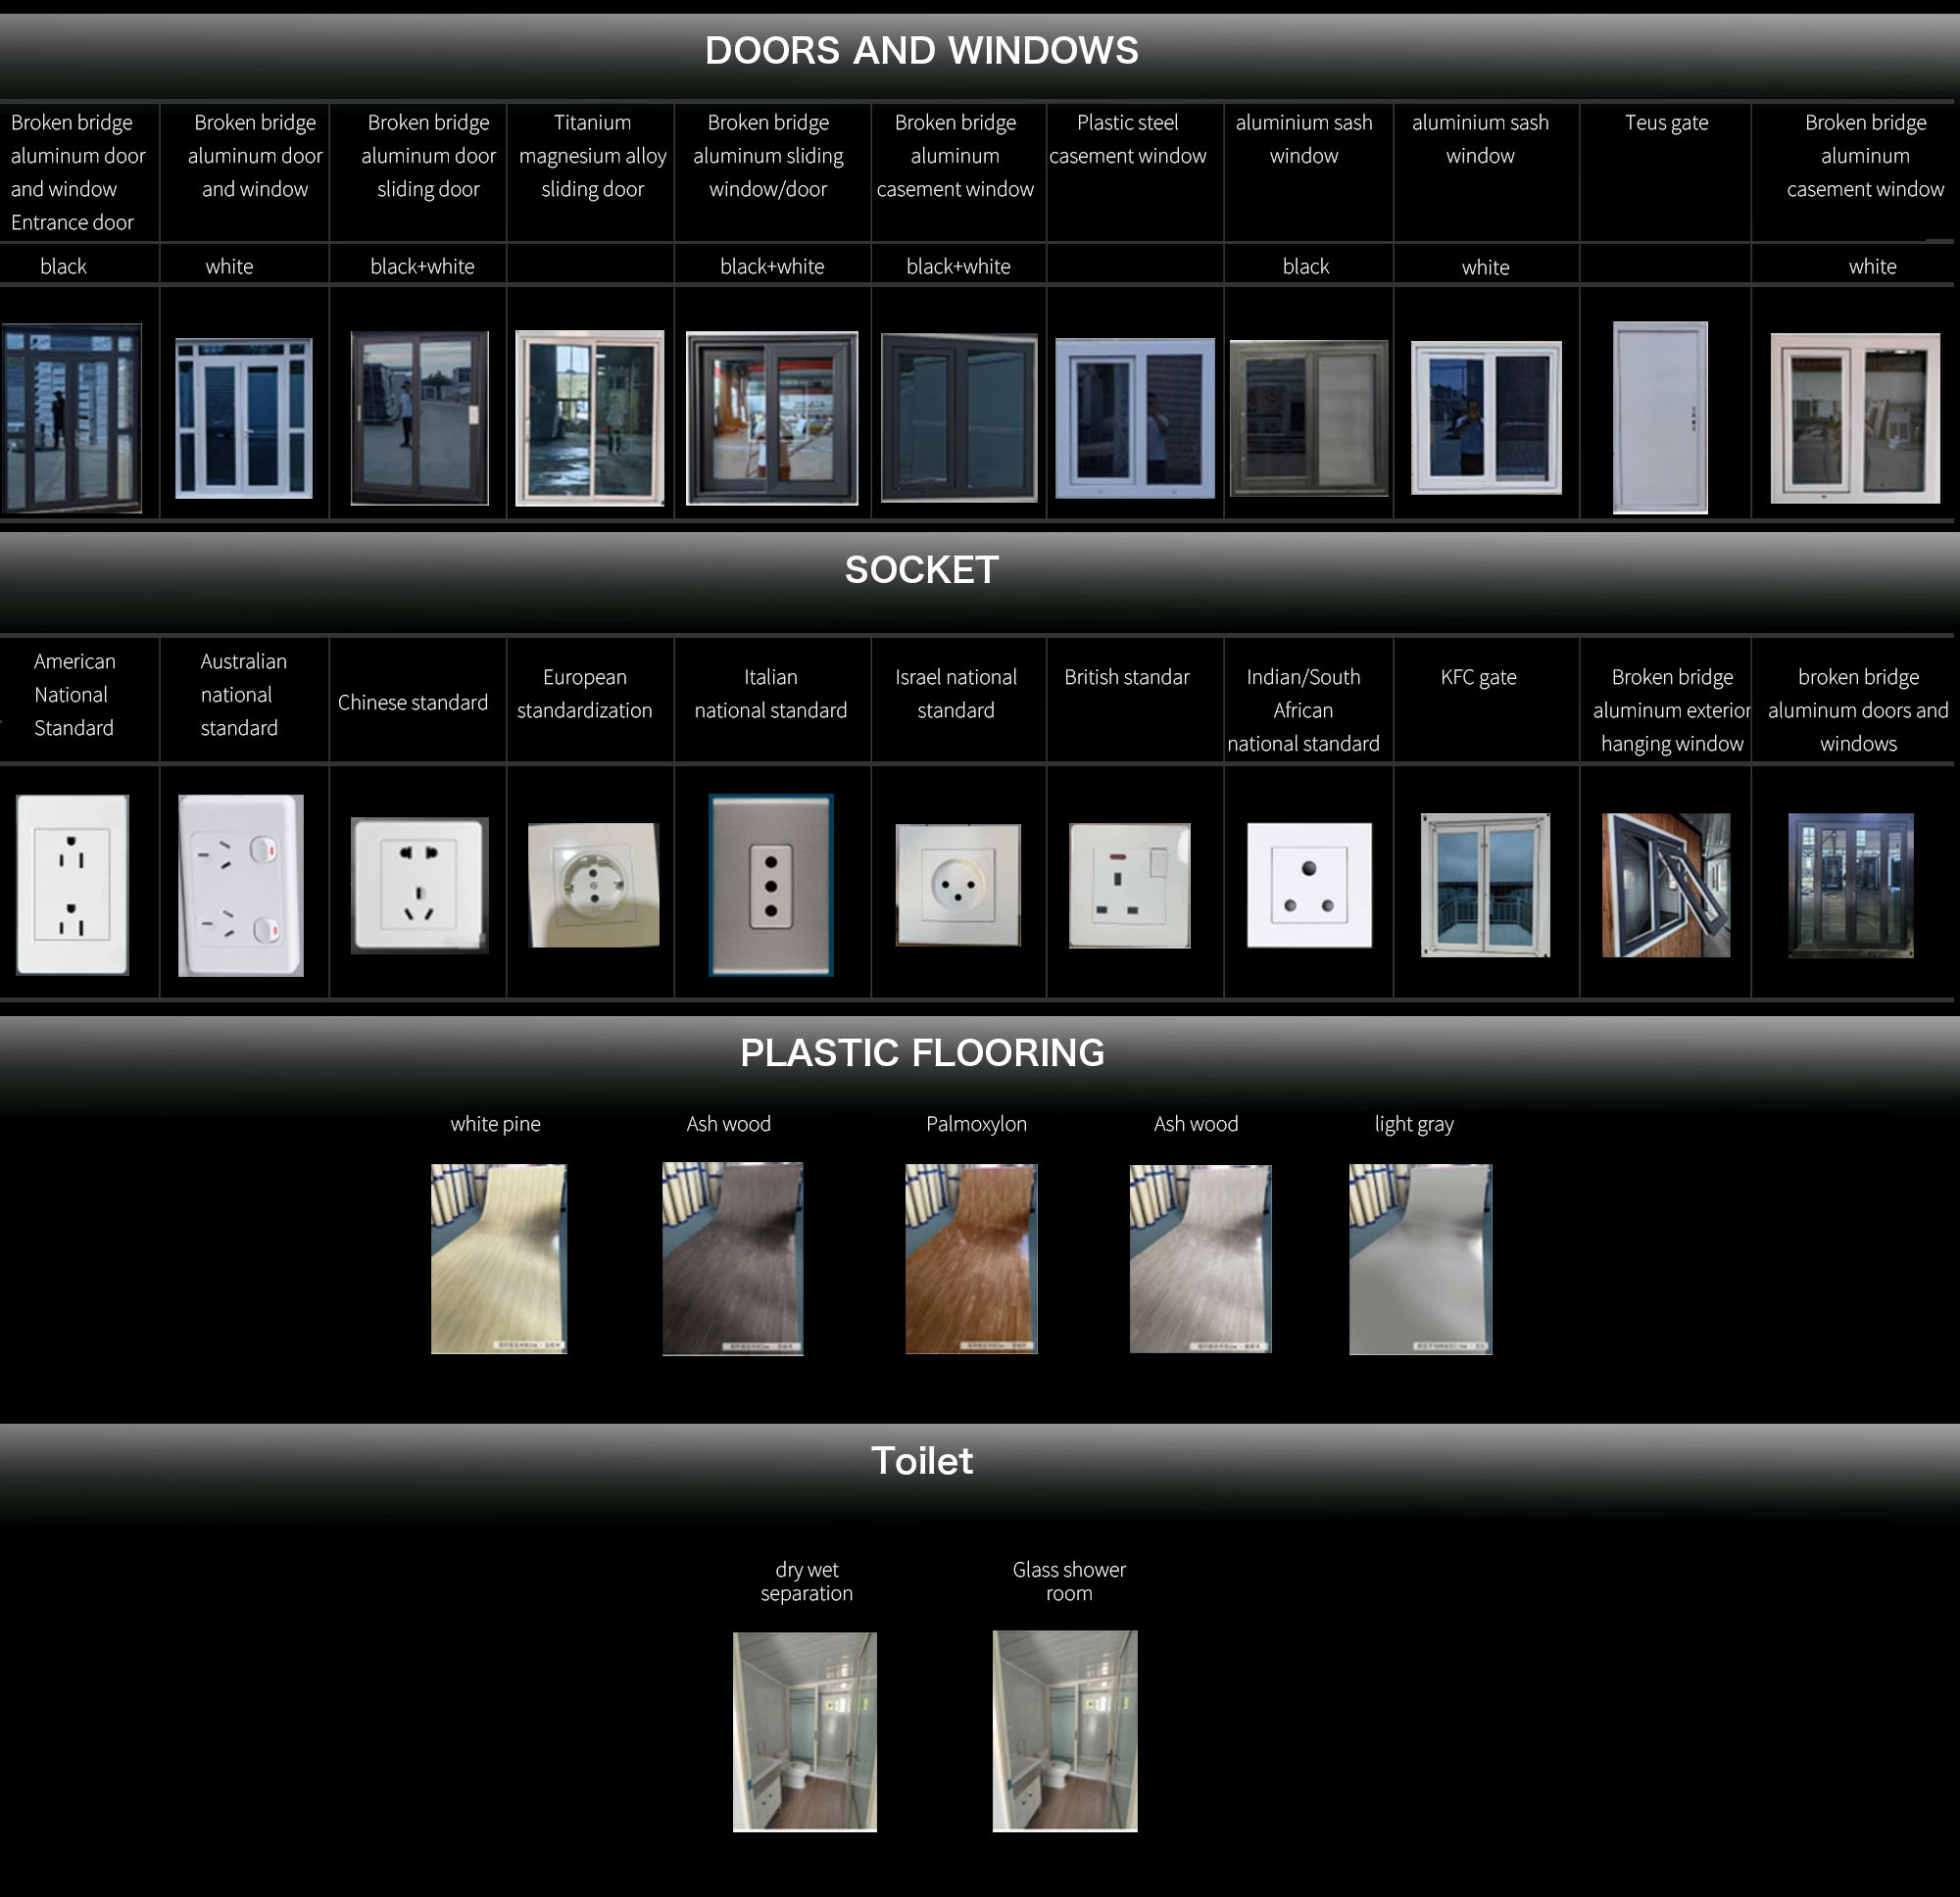This screenshot has height=1897, width=1960.
Task: Open the European standardization socket photo
Action: tap(593, 885)
